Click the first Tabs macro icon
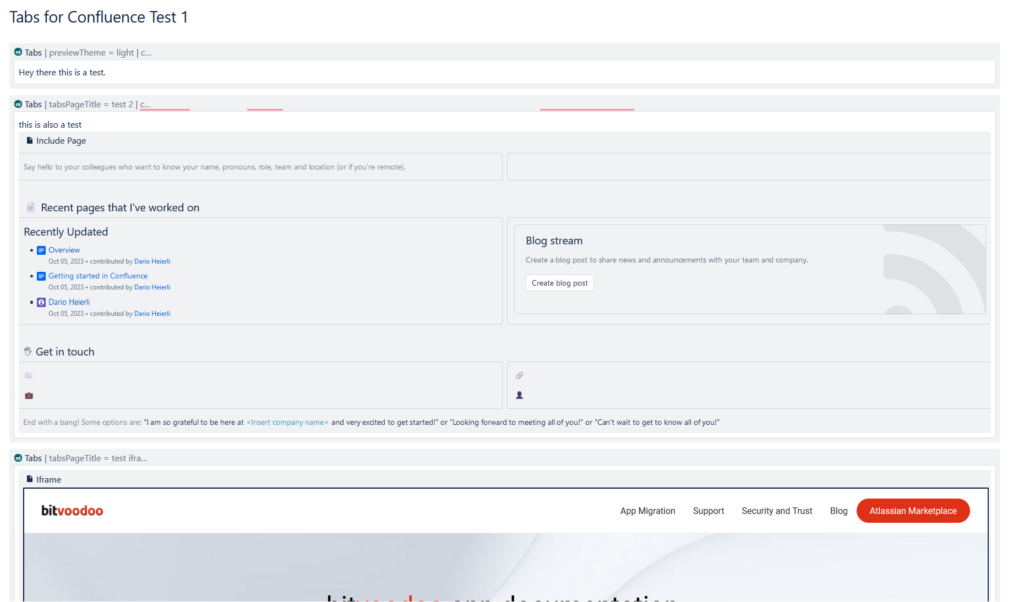Viewport: 1024px width, 602px height. [18, 52]
